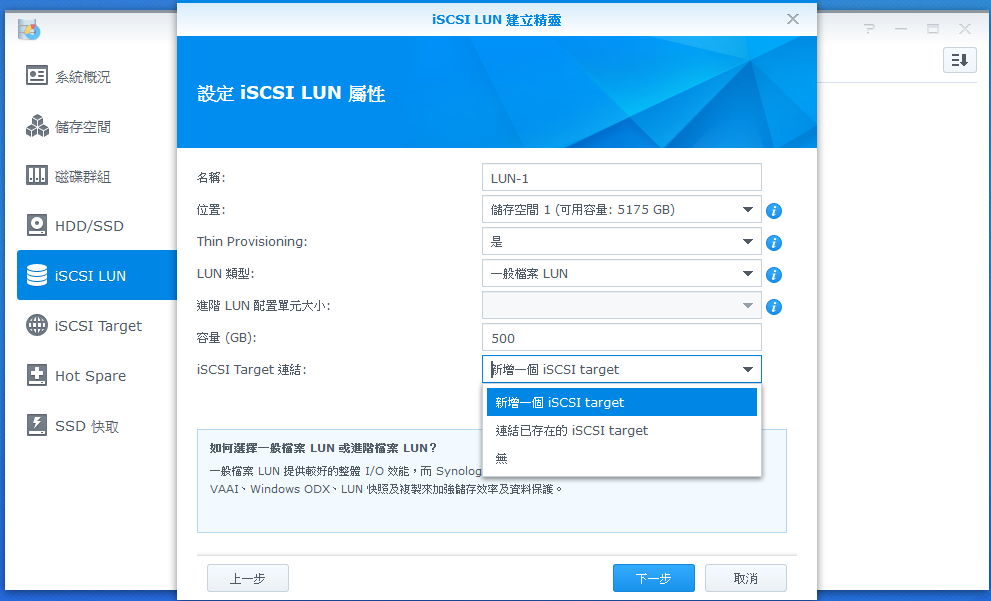991x601 pixels.
Task: Close the iSCSI LUN 建立精靈 dialog
Action: coord(793,19)
